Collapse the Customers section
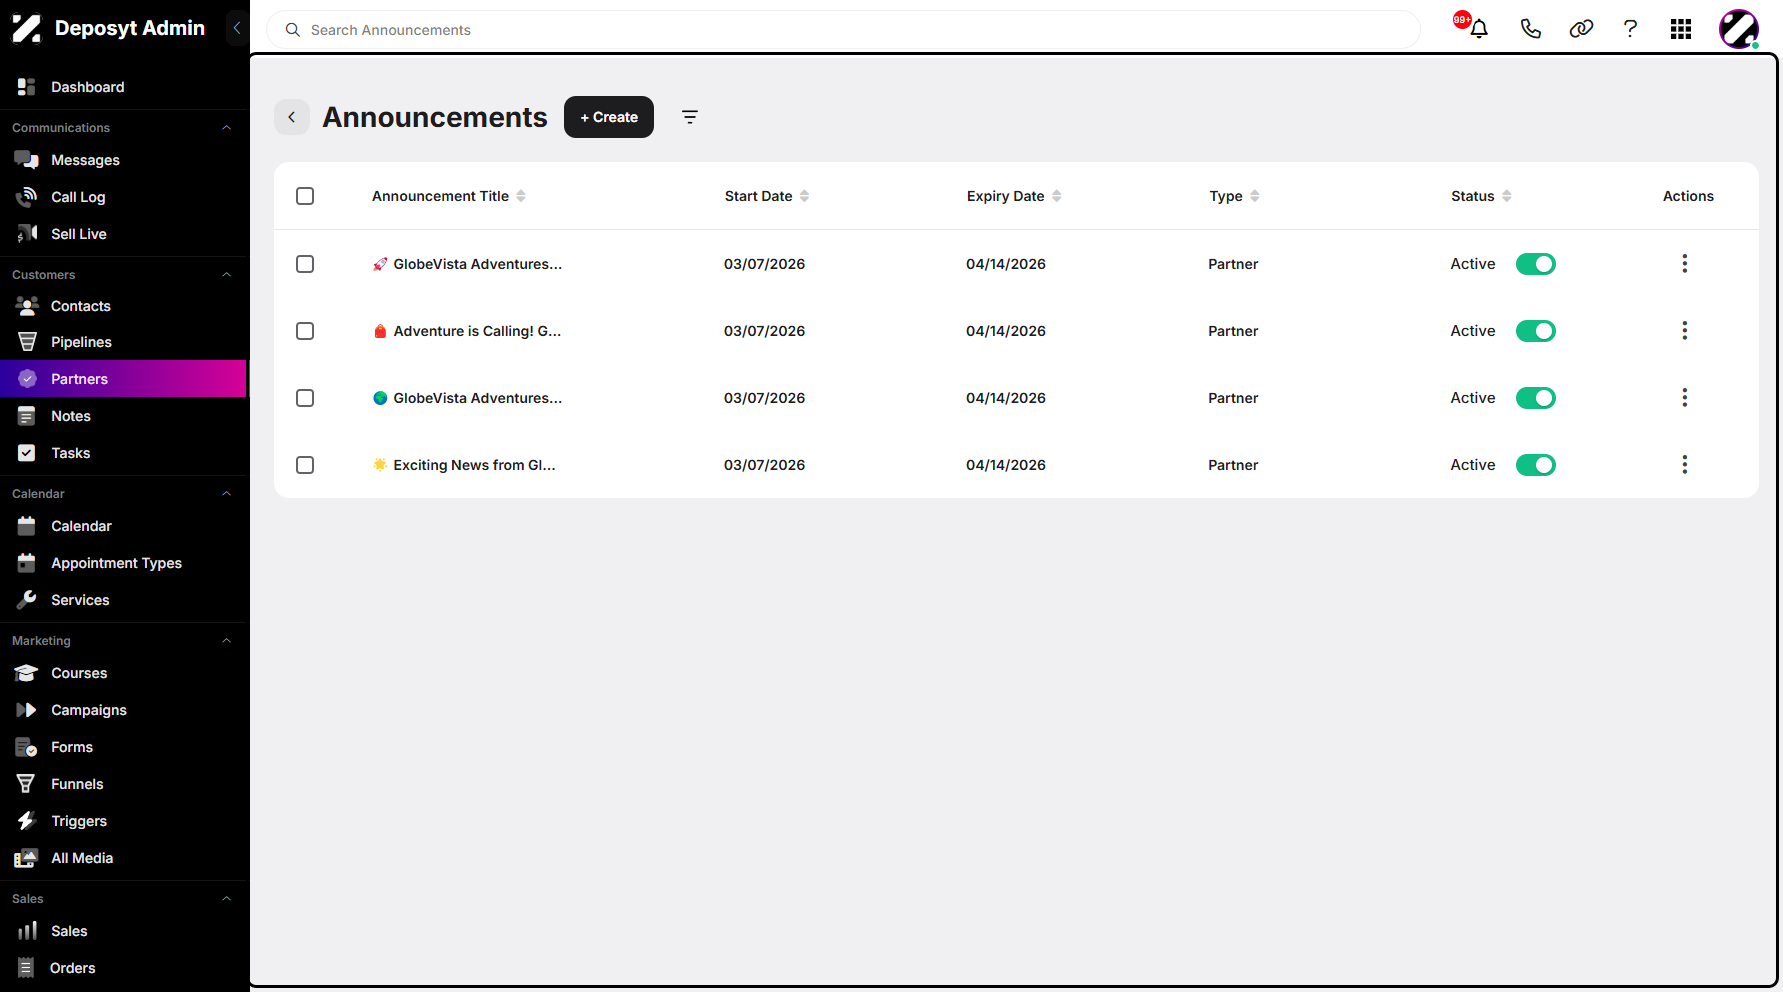The width and height of the screenshot is (1783, 992). [226, 275]
